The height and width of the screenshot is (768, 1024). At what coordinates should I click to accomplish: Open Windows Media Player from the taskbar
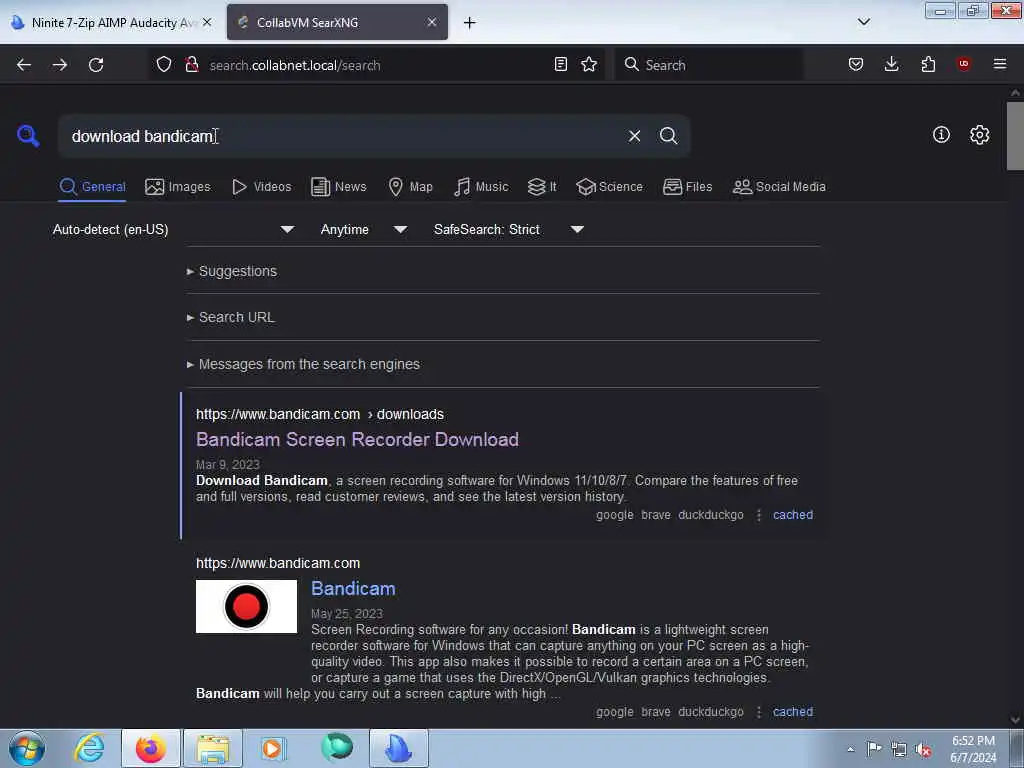272,748
